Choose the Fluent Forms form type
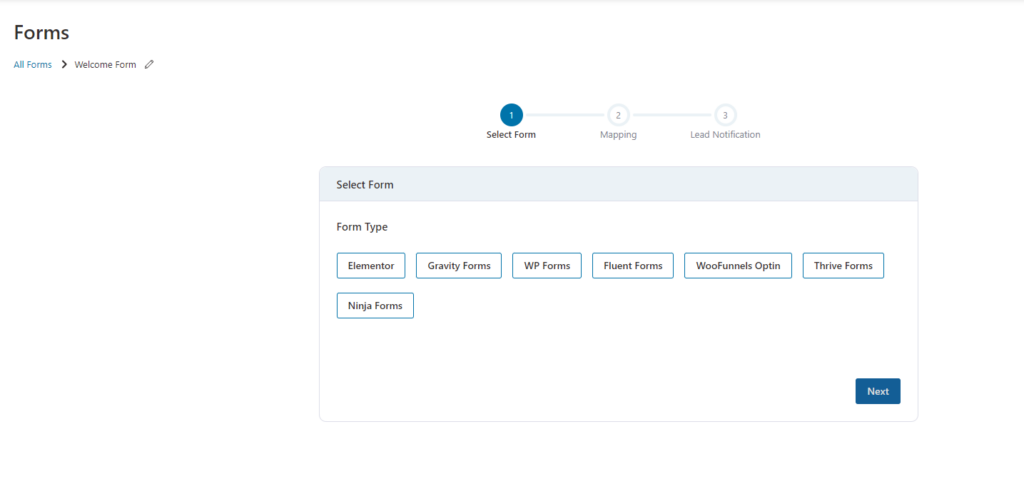Image resolution: width=1024 pixels, height=494 pixels. [633, 266]
